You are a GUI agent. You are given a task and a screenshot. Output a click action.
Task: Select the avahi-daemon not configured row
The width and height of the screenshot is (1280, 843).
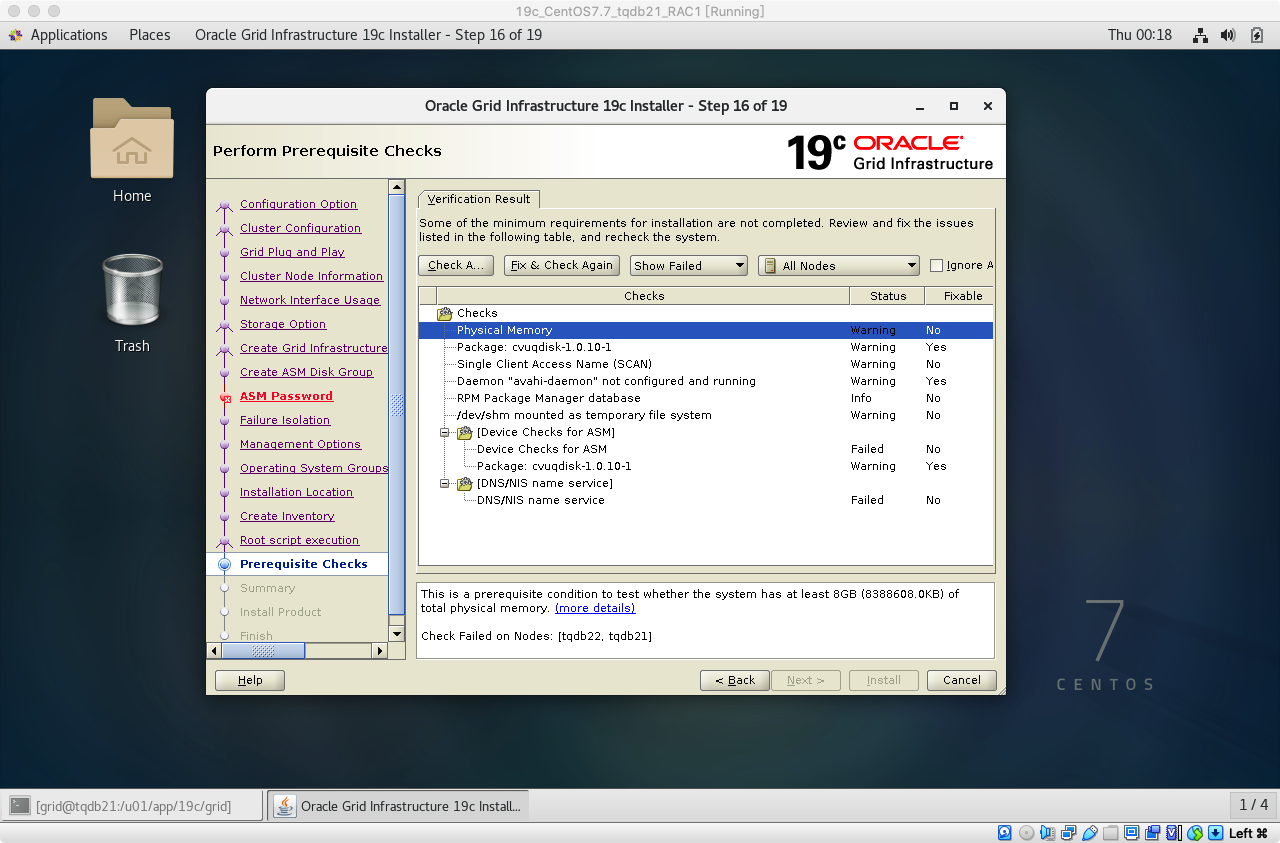click(x=705, y=381)
